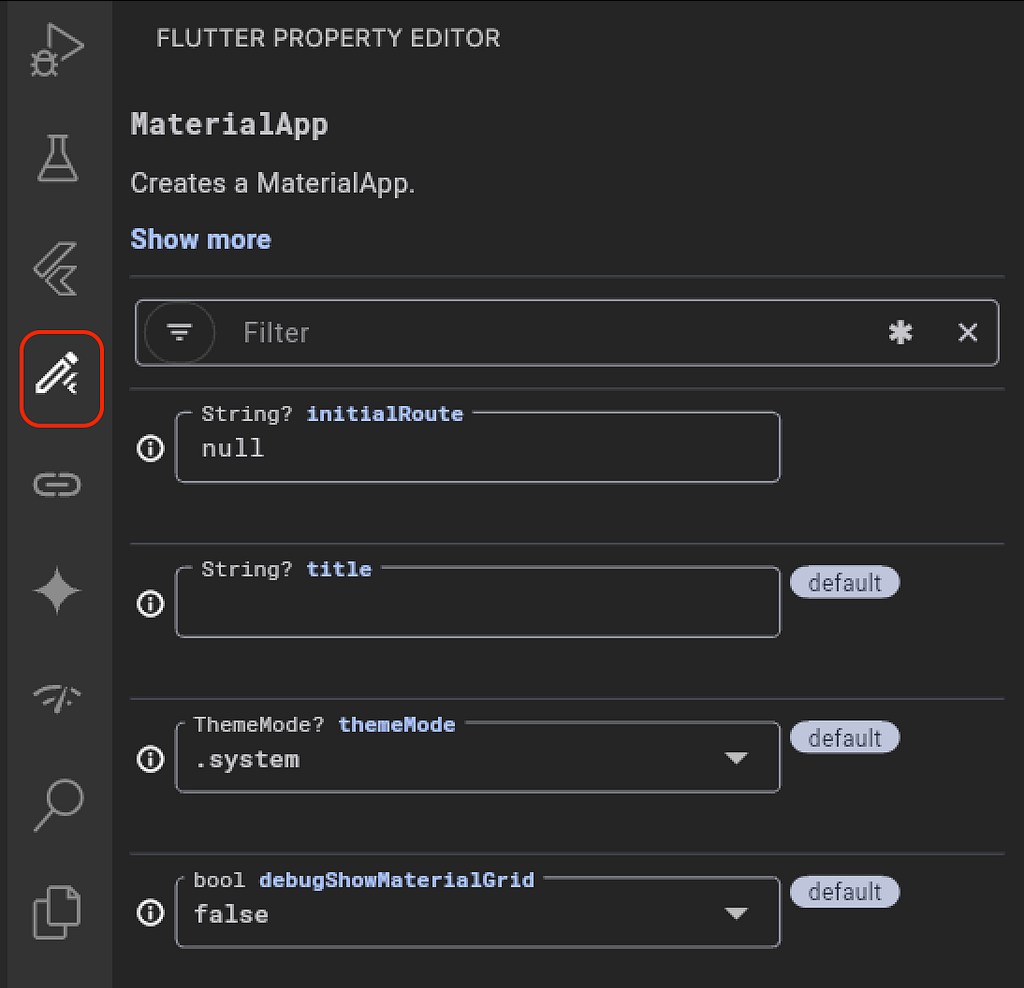This screenshot has width=1024, height=988.
Task: Click the title property input field
Action: pos(478,604)
